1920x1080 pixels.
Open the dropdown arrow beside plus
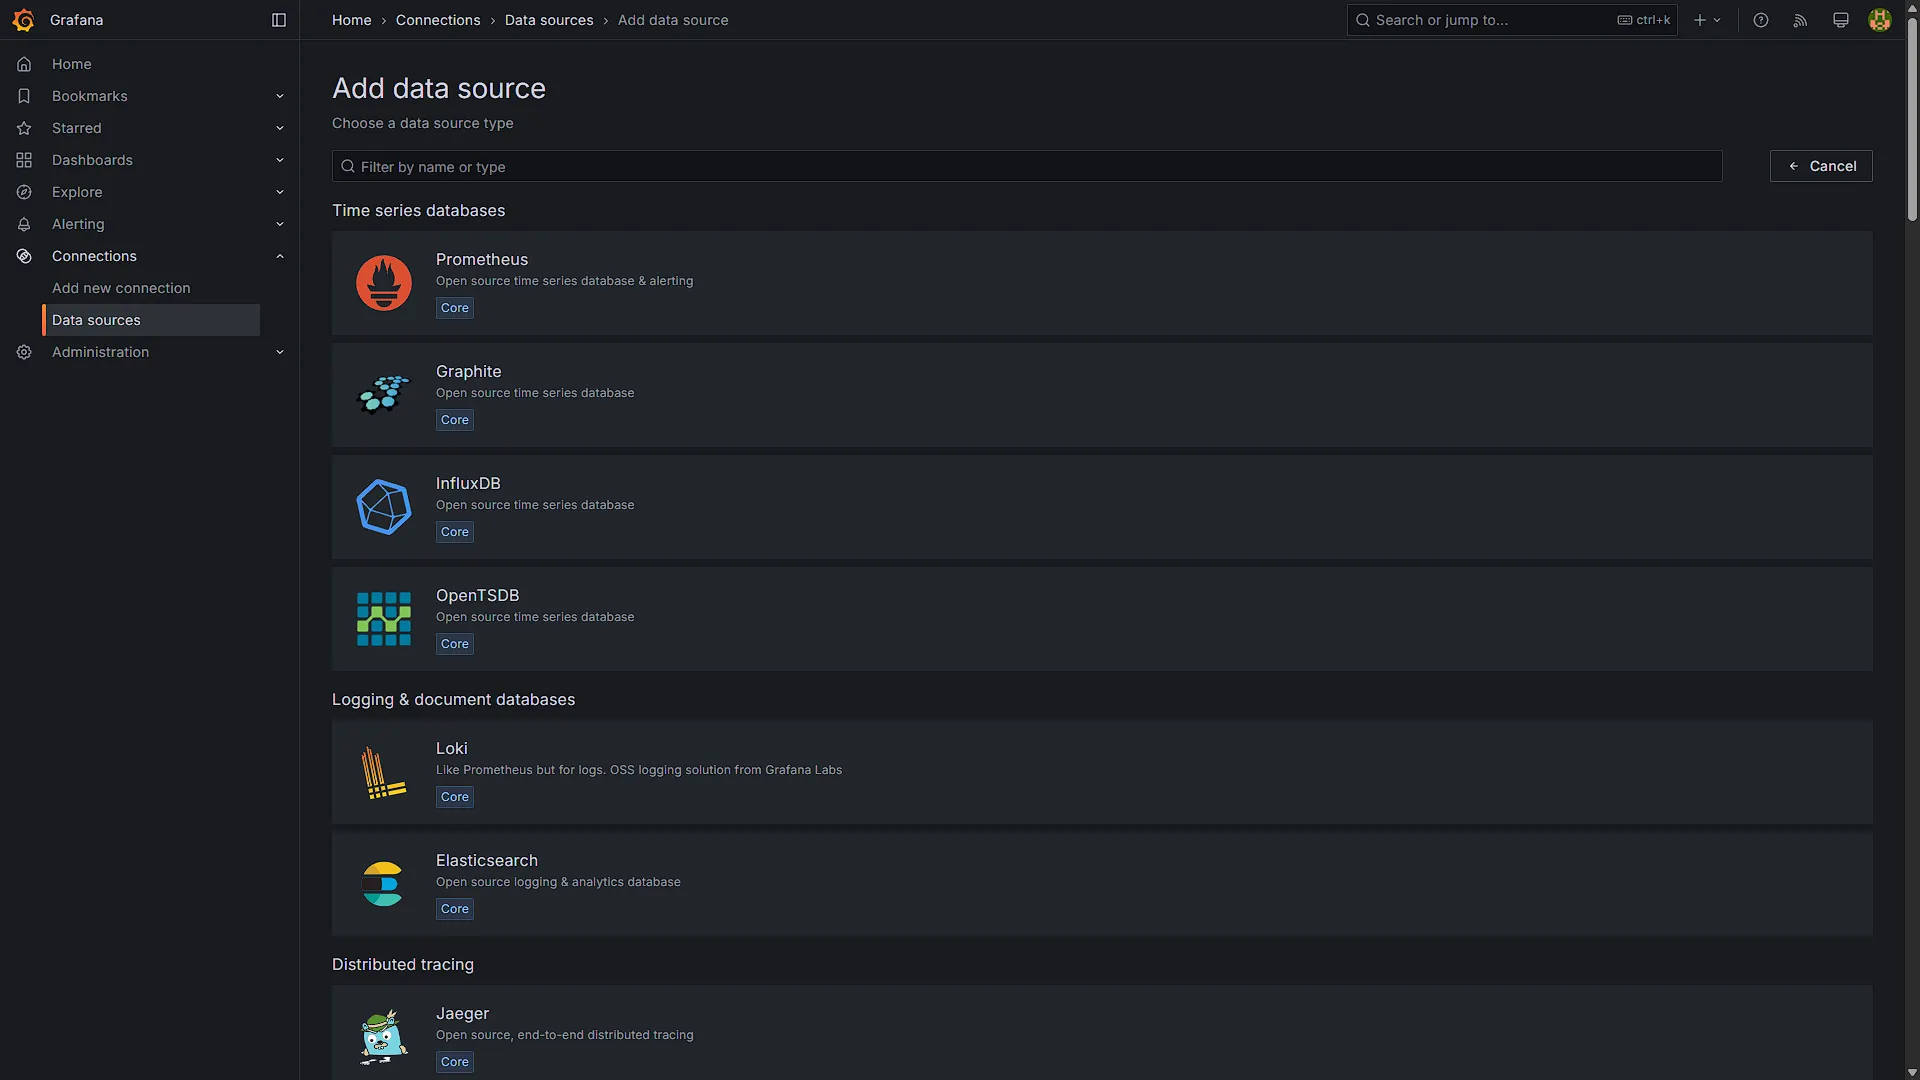click(1717, 20)
